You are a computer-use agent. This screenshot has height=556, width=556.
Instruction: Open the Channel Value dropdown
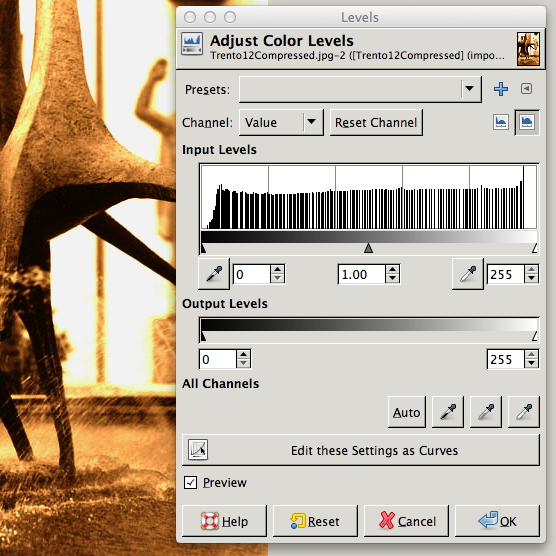coord(281,123)
